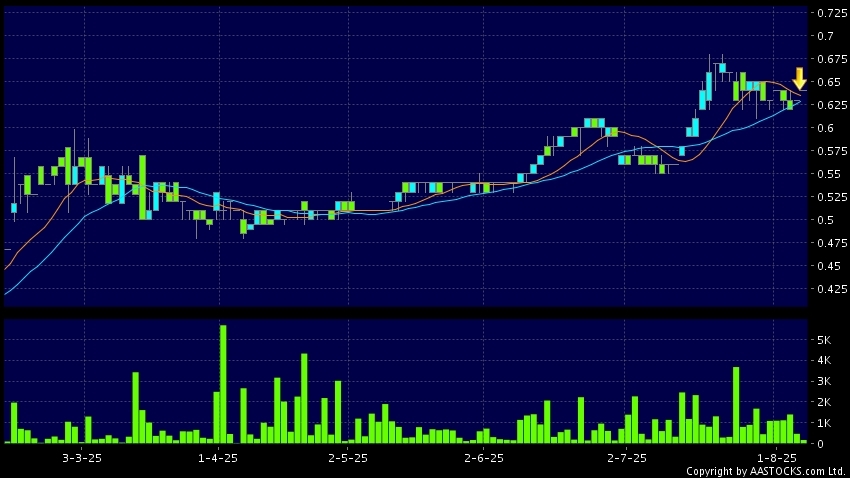Select the 2-6-25 date label
The height and width of the screenshot is (478, 850).
[484, 458]
